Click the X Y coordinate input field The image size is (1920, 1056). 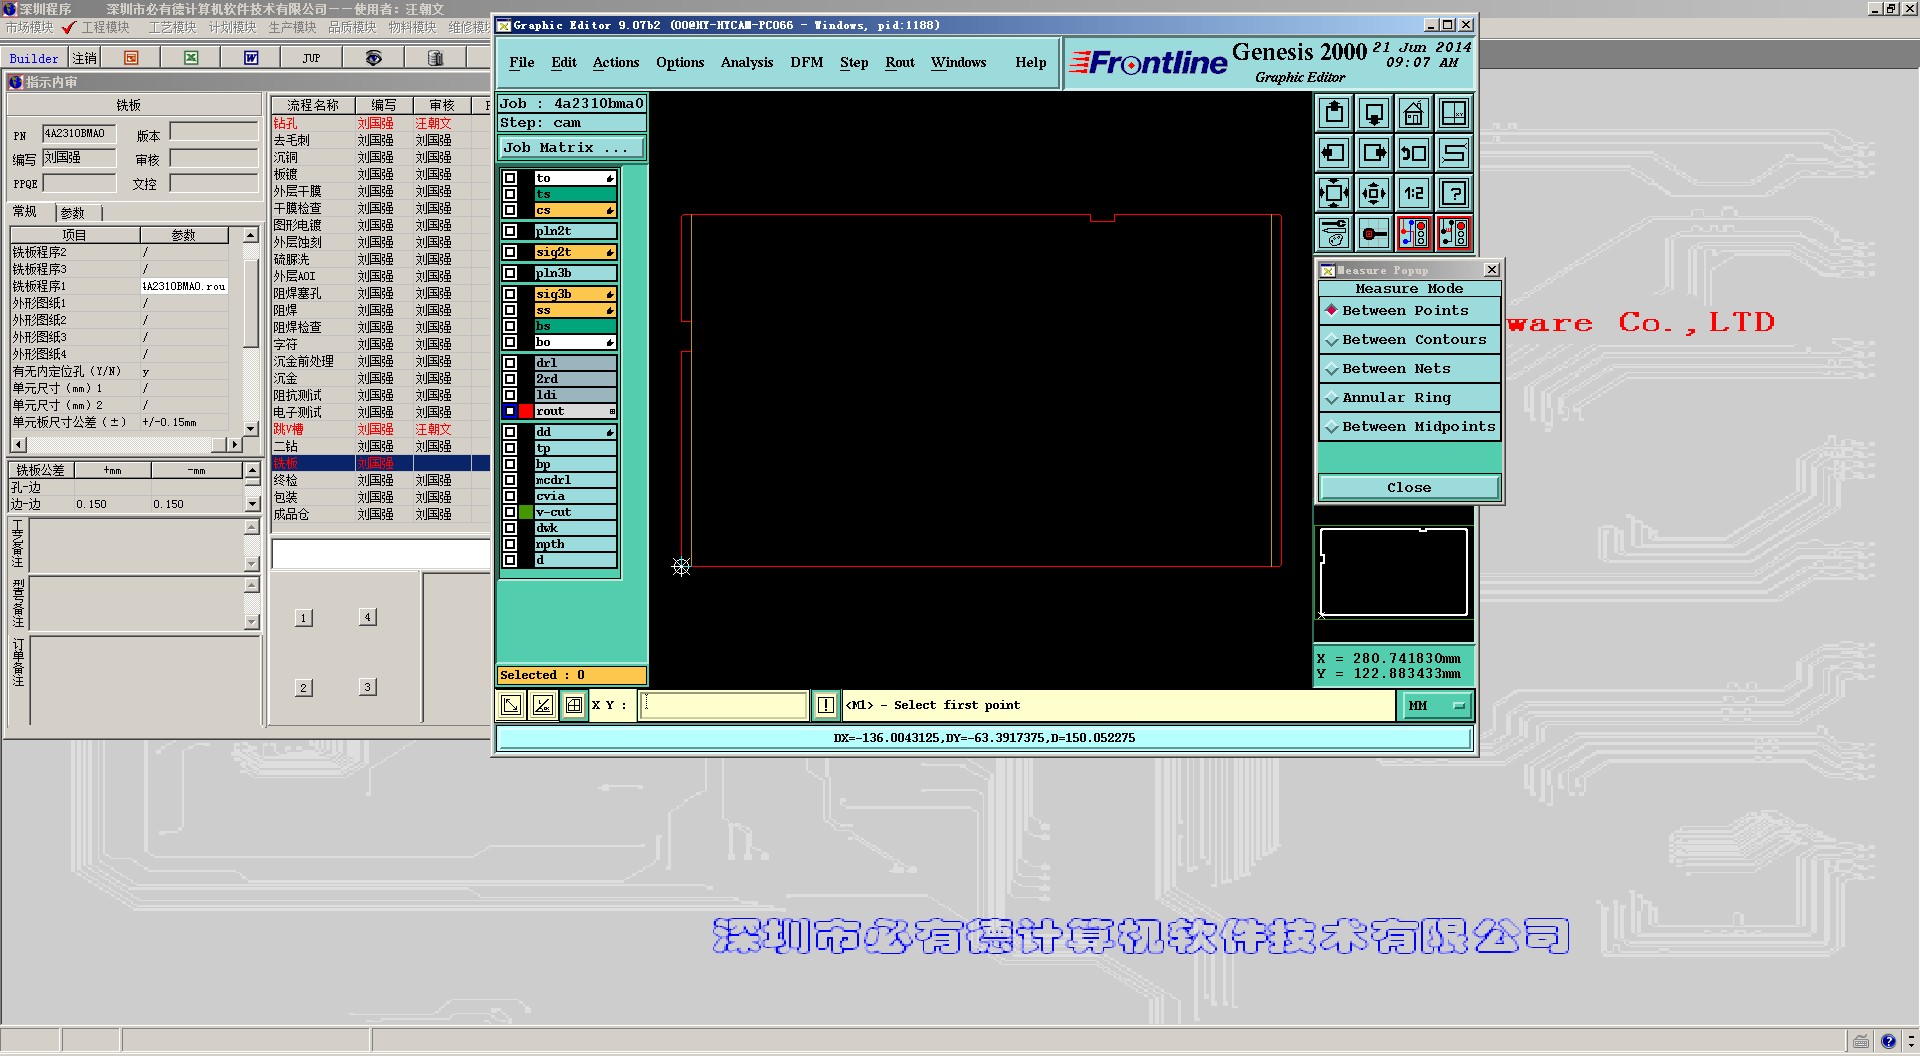tap(723, 706)
